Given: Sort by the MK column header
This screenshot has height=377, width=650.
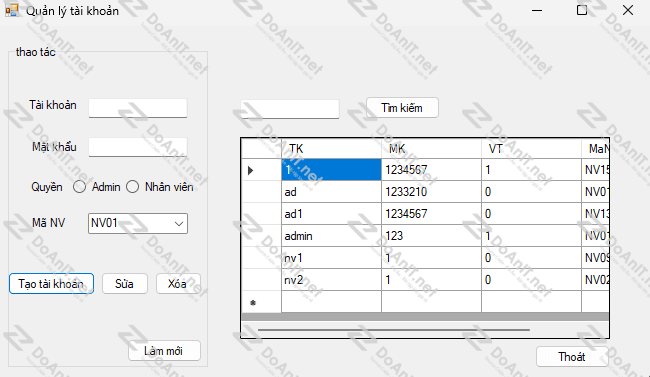Looking at the screenshot, I should pos(431,148).
